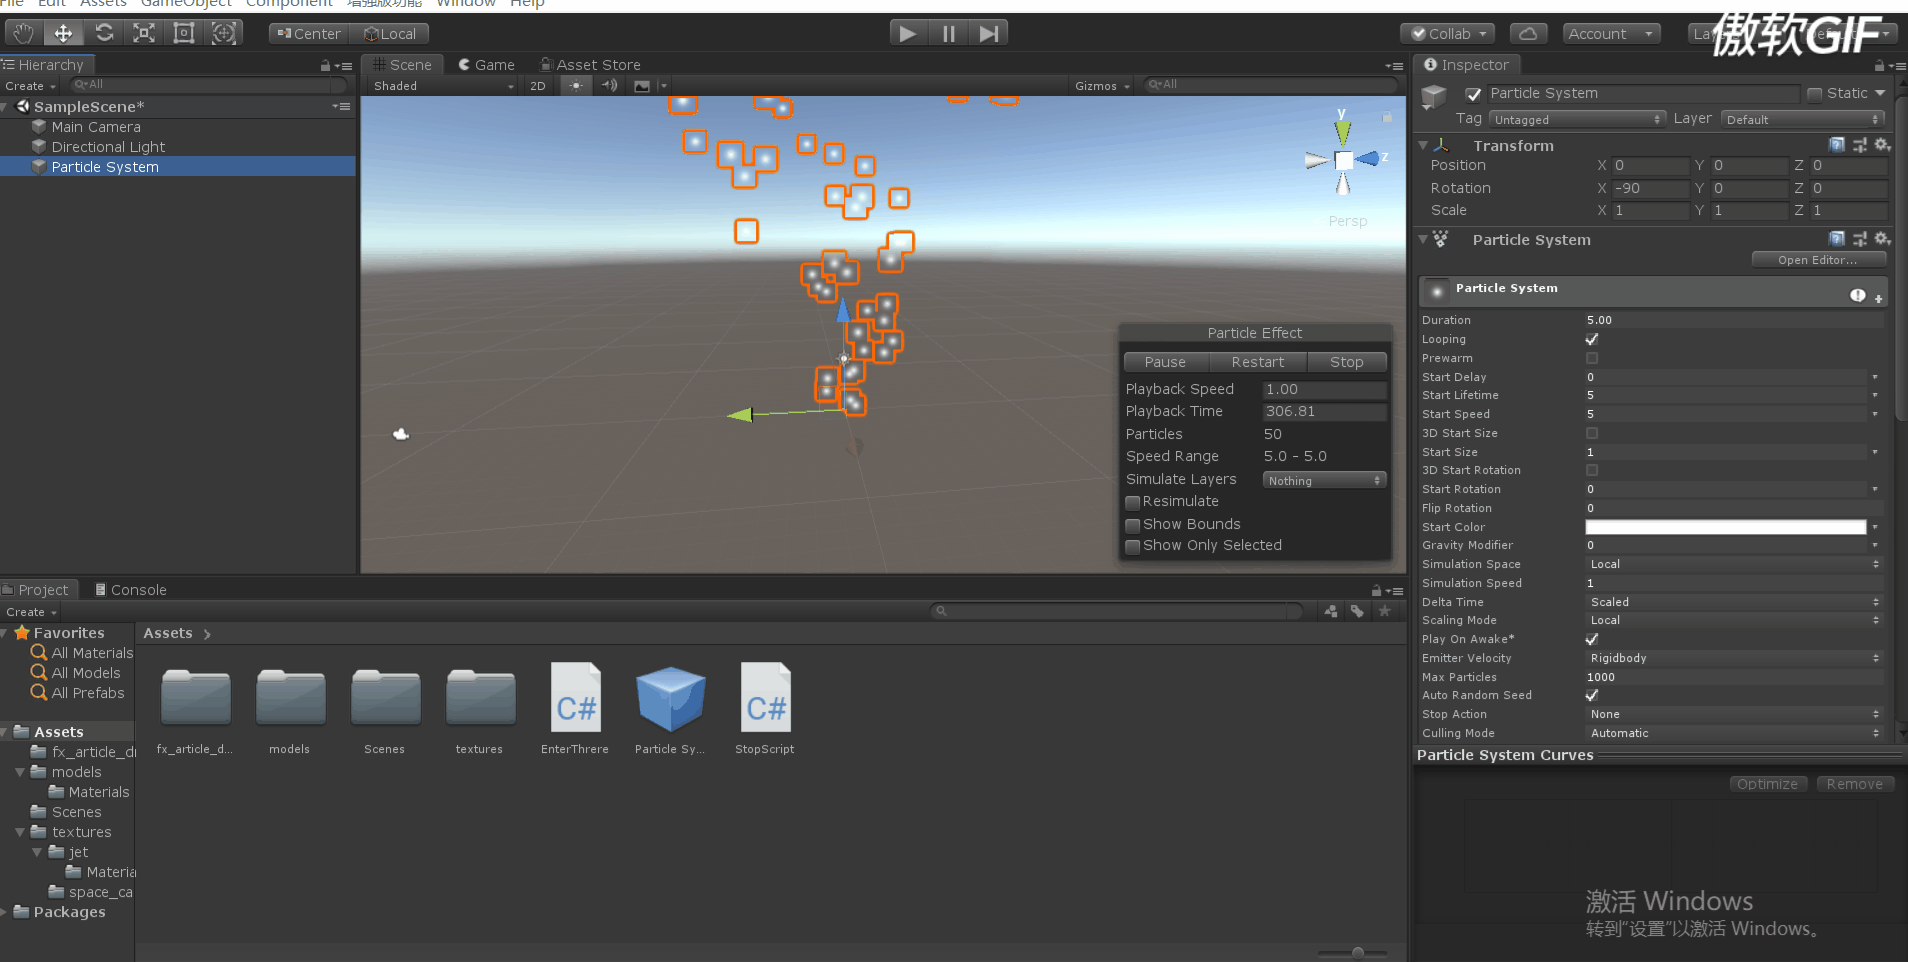Toggle scene audio icon
This screenshot has width=1908, height=962.
(609, 85)
